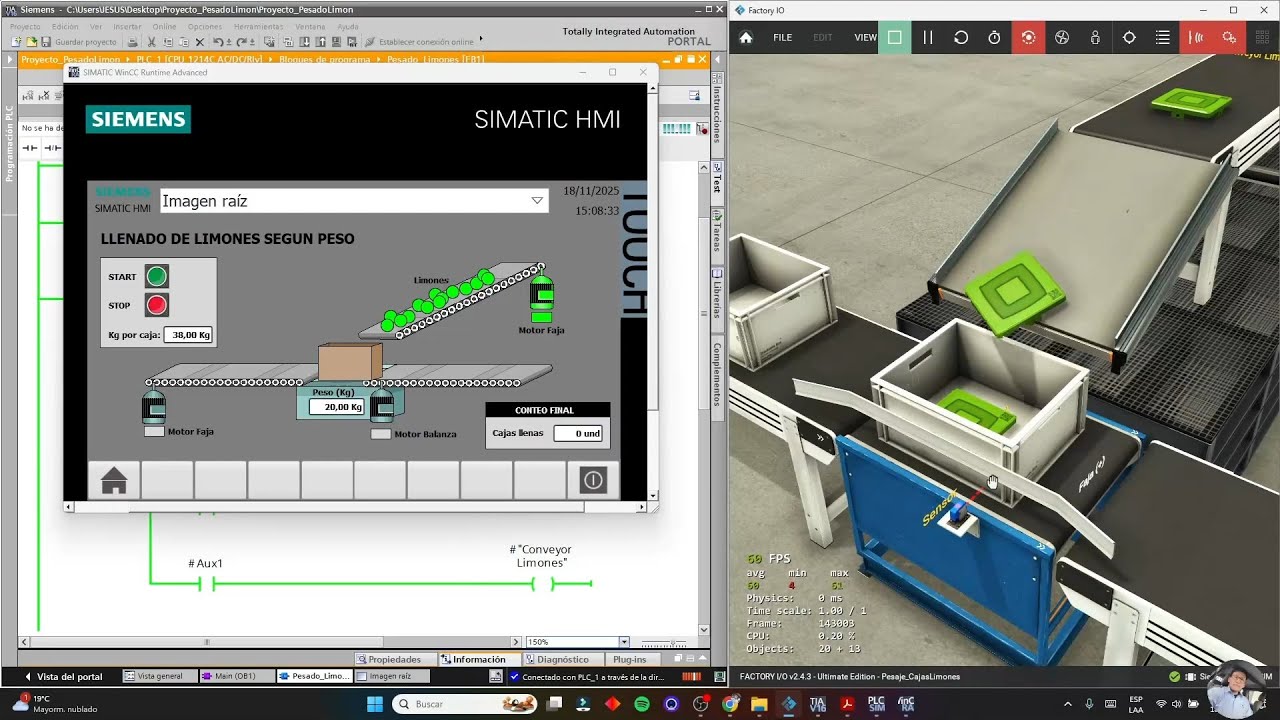The height and width of the screenshot is (720, 1280).
Task: Go to Factory IO home icon
Action: coord(746,37)
